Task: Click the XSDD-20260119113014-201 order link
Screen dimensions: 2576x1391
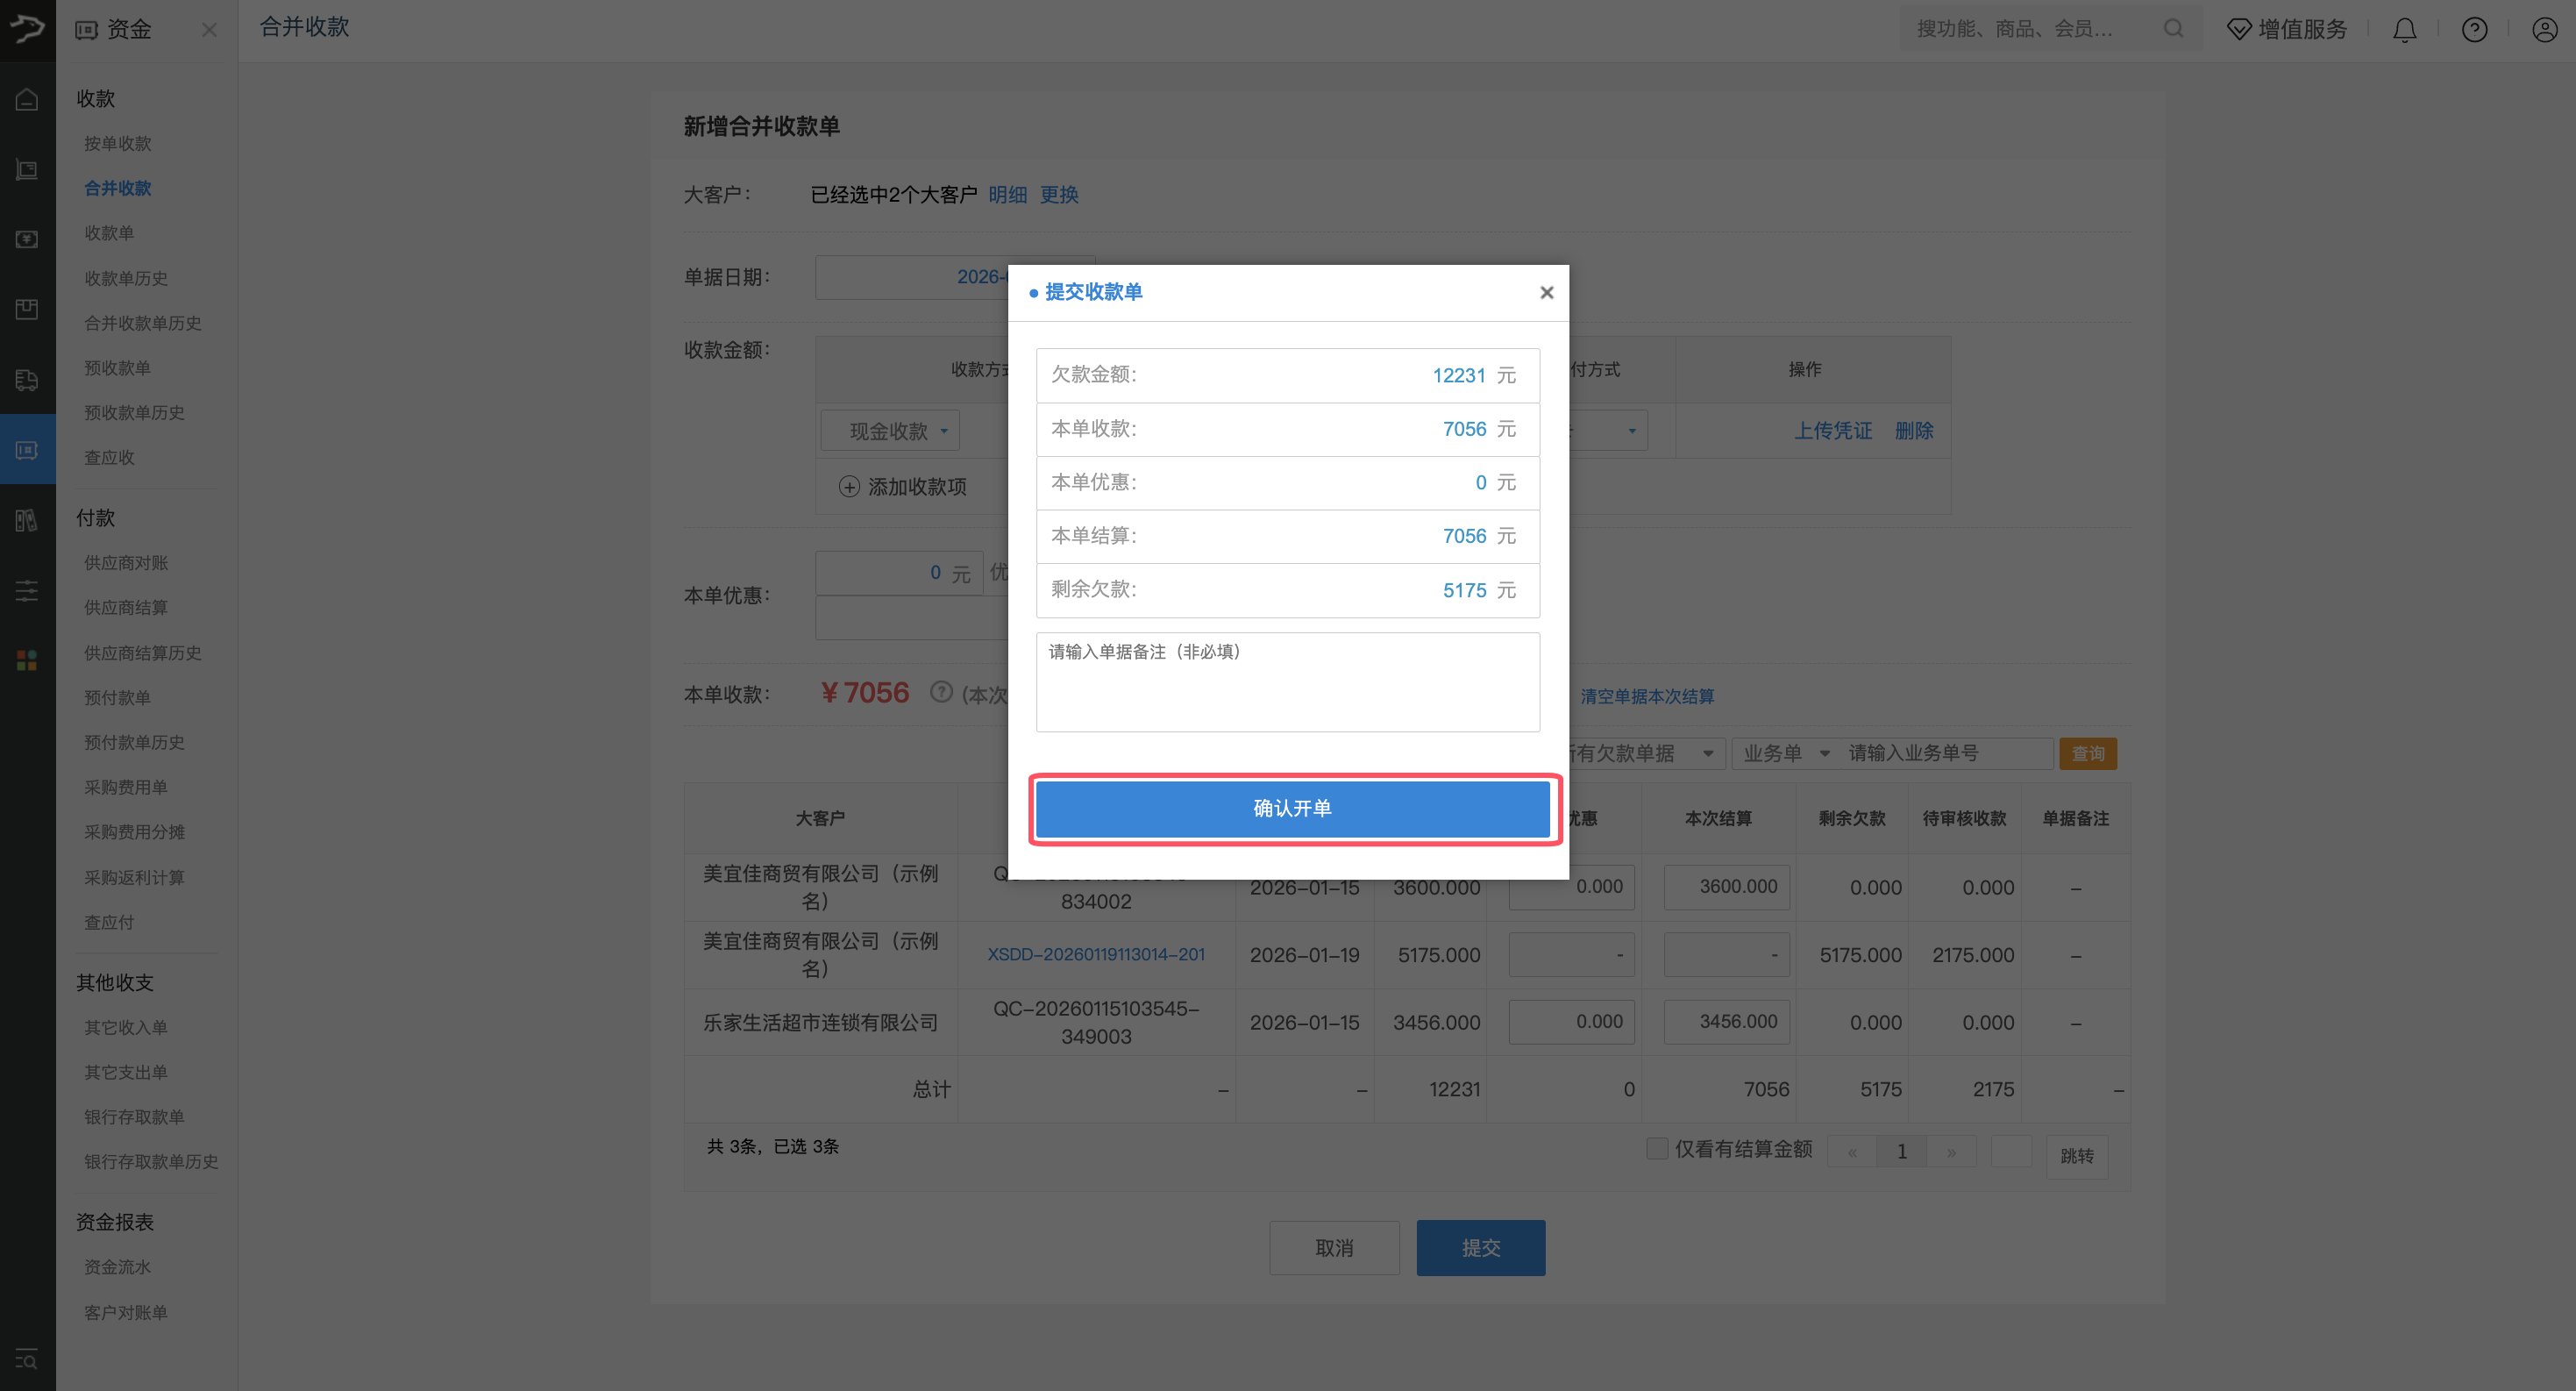Action: 1096,954
